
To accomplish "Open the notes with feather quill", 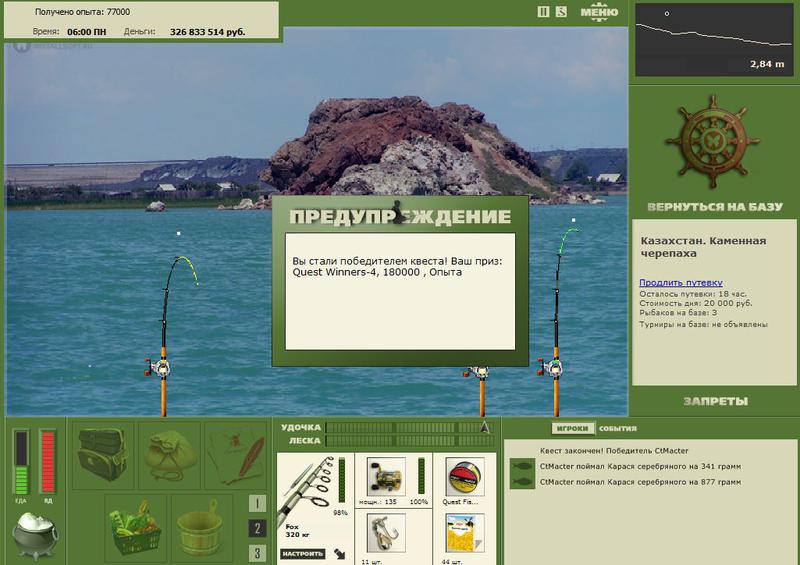I will (x=236, y=455).
